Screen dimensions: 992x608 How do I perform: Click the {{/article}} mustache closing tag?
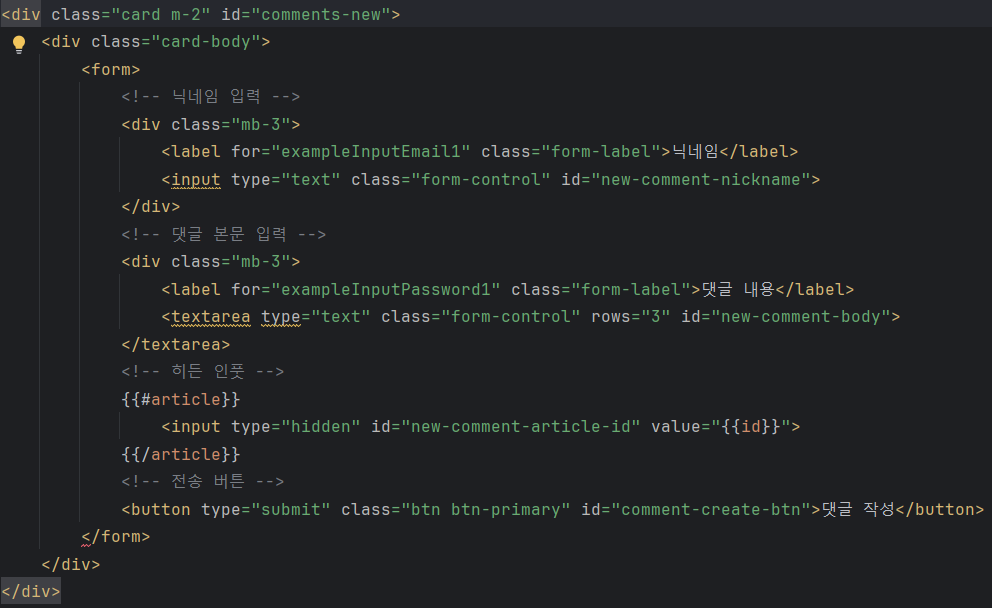coord(181,455)
